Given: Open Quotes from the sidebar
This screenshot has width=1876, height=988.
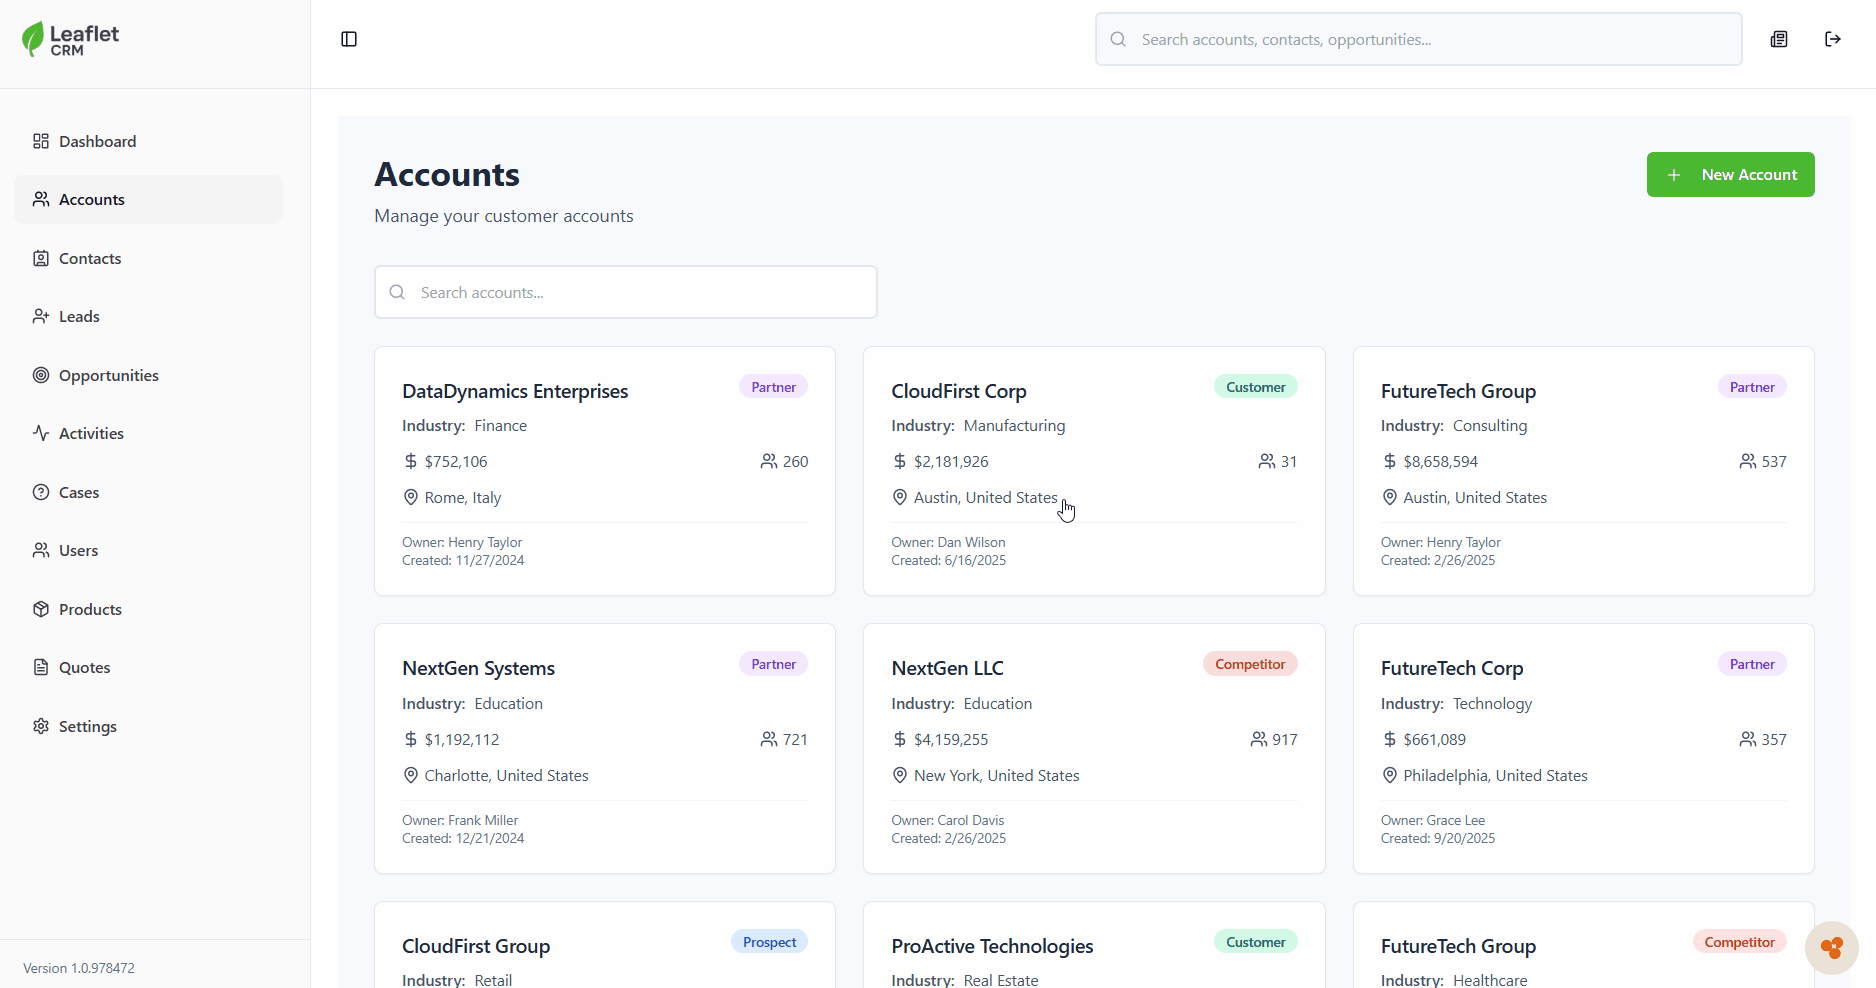Looking at the screenshot, I should tap(84, 667).
